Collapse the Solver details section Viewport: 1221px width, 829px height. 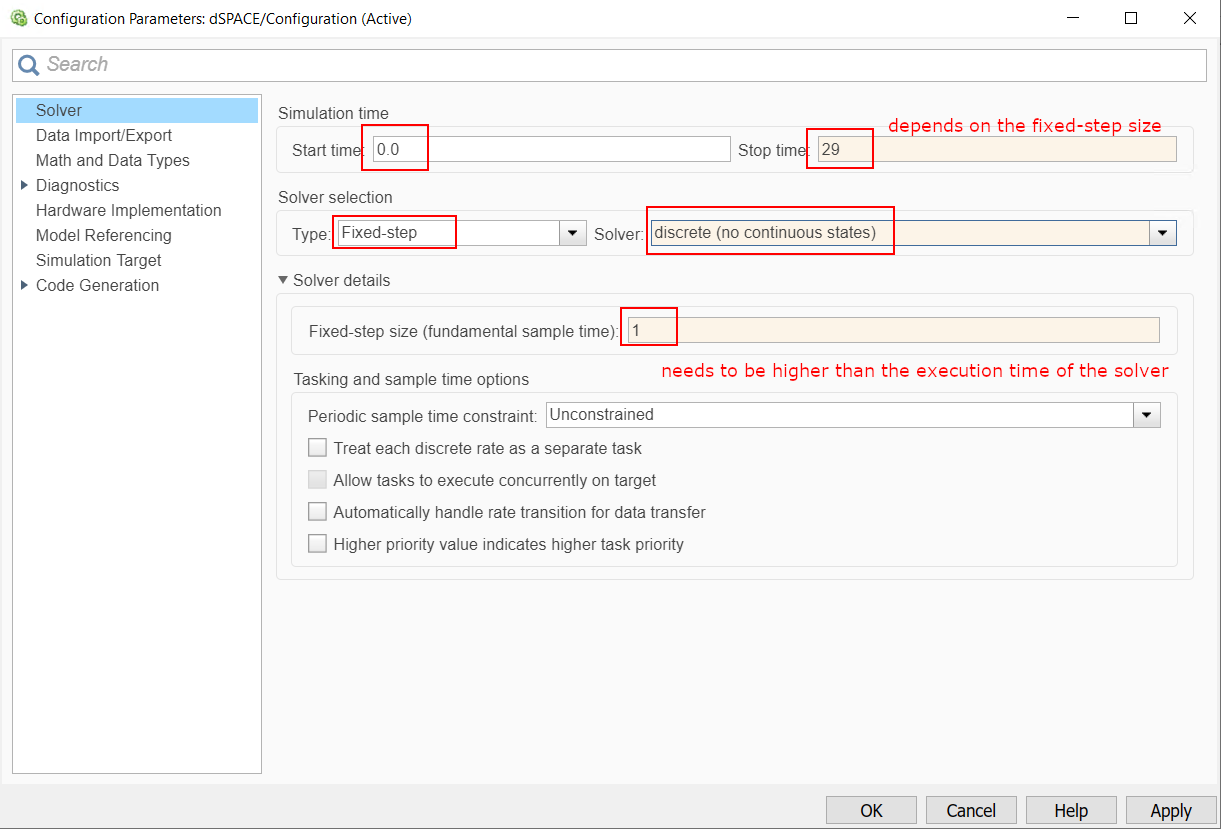coord(283,280)
